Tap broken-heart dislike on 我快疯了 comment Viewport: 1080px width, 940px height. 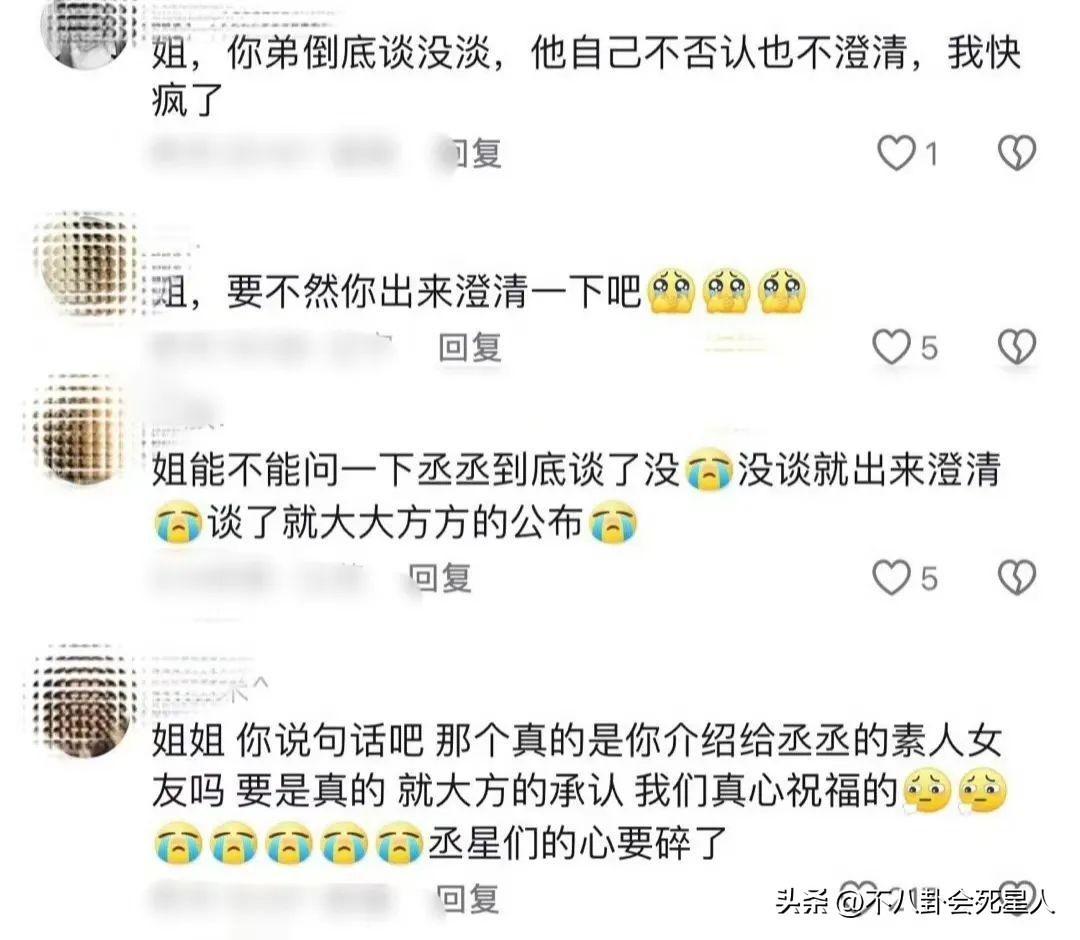pos(1017,152)
